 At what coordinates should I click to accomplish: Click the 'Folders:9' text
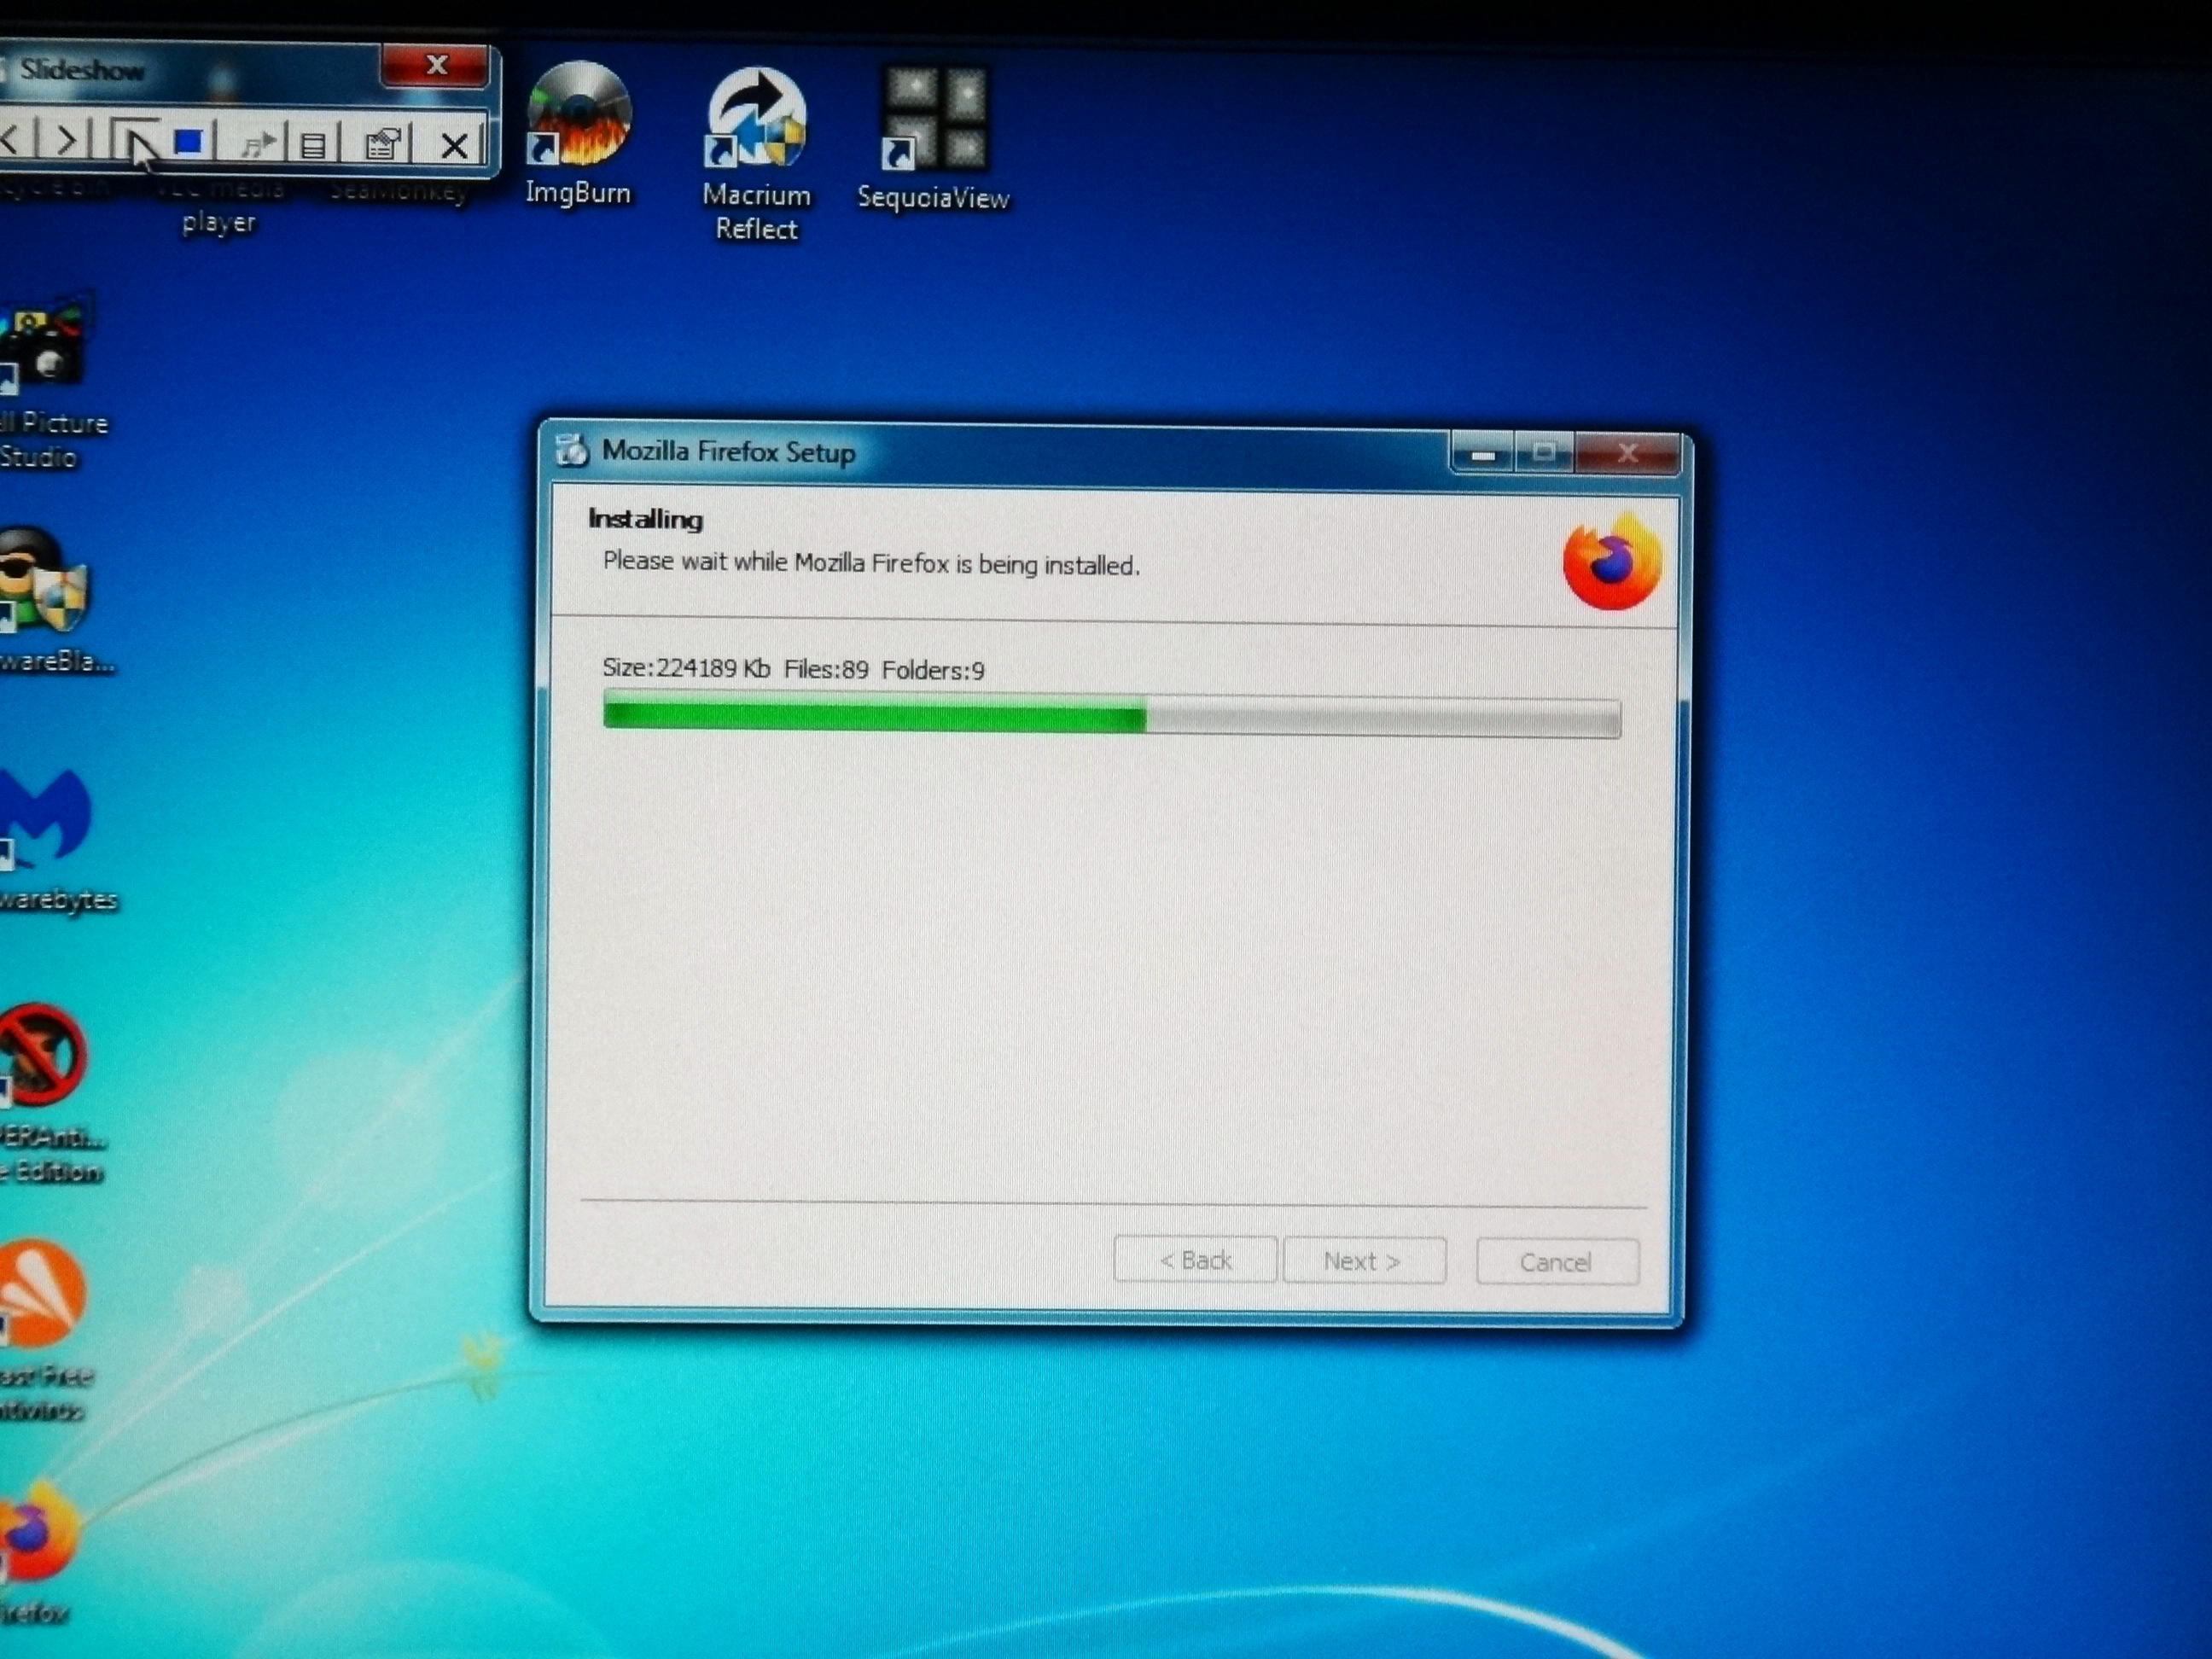tap(933, 670)
